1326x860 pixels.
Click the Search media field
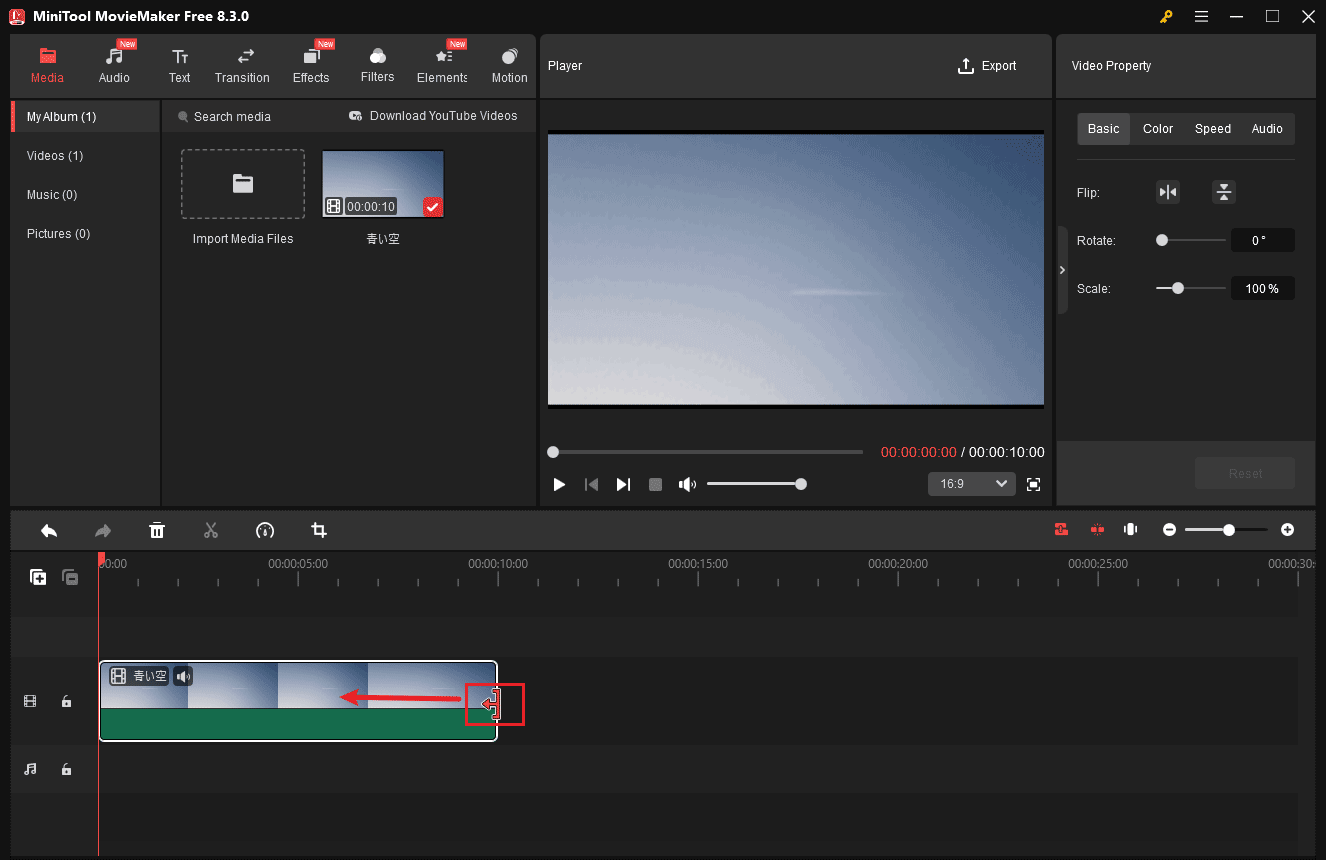(x=232, y=117)
